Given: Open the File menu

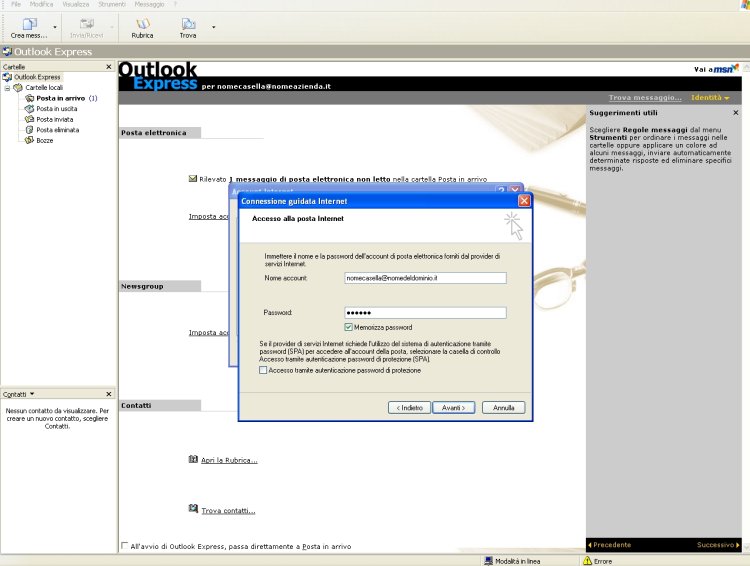Looking at the screenshot, I should click(16, 4).
